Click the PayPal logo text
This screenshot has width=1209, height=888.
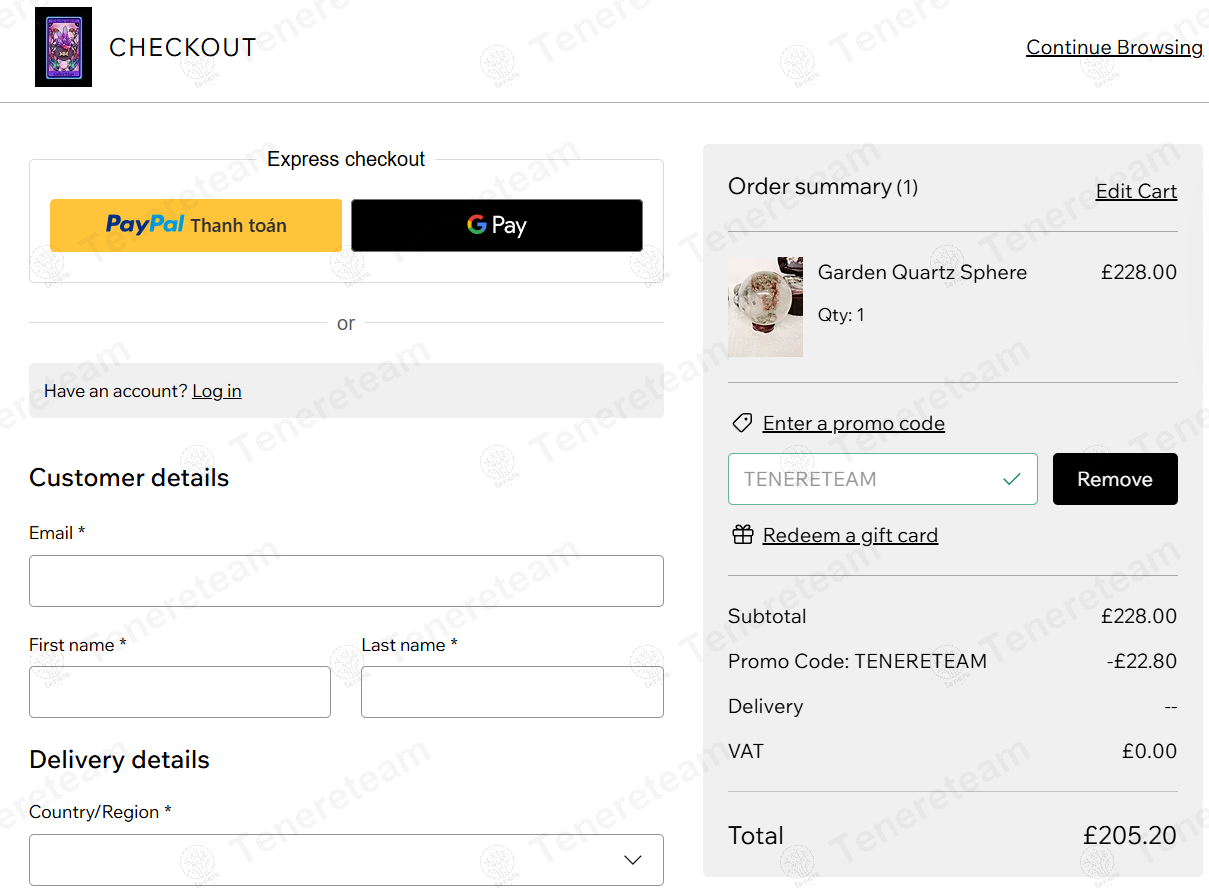[x=145, y=225]
